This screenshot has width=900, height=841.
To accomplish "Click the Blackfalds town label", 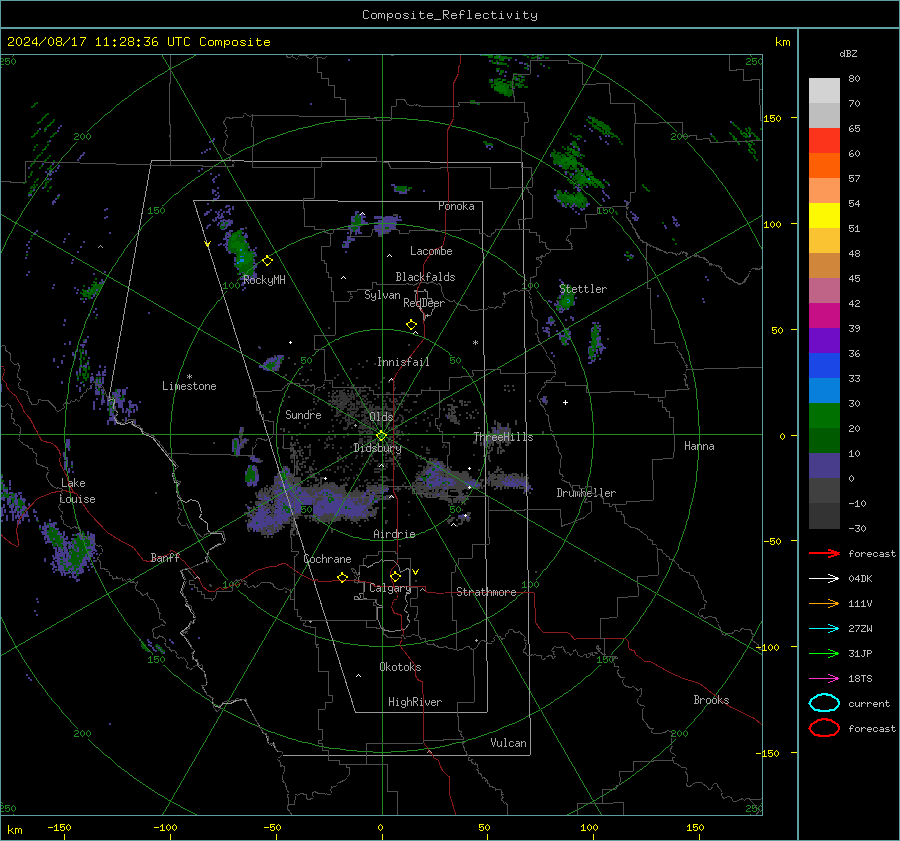I will pos(425,277).
